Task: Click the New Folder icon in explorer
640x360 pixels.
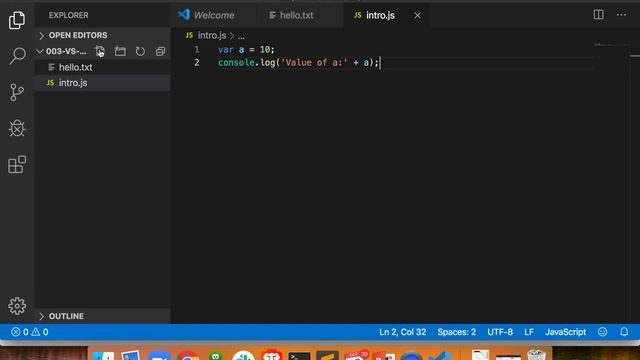Action: click(120, 51)
